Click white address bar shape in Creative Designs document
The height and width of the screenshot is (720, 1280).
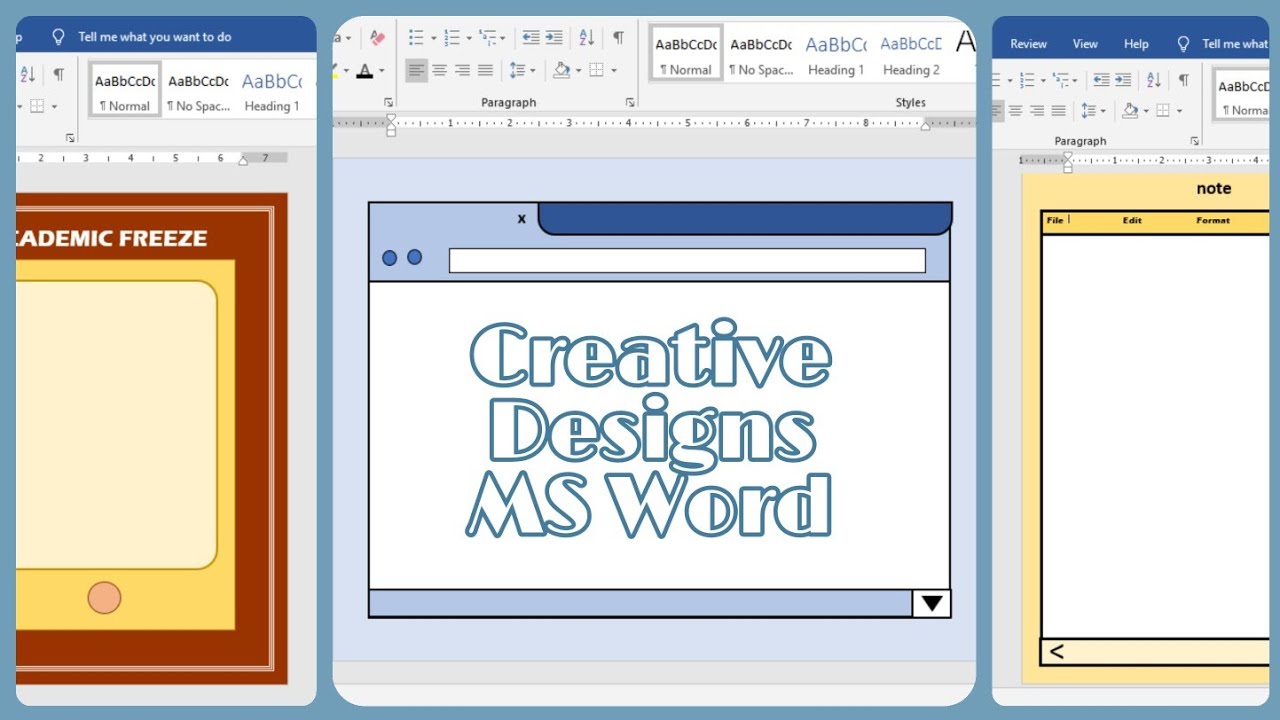[x=687, y=260]
